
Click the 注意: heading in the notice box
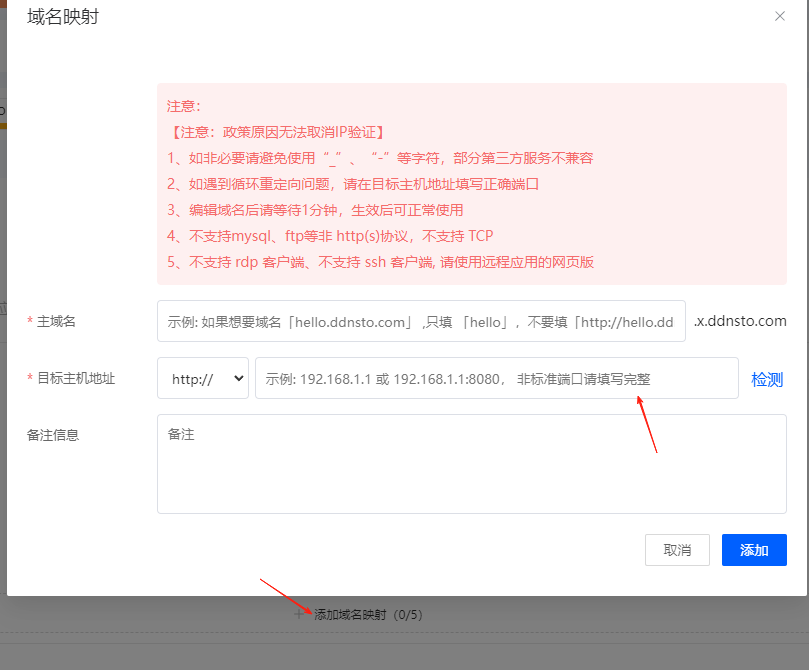pyautogui.click(x=185, y=105)
